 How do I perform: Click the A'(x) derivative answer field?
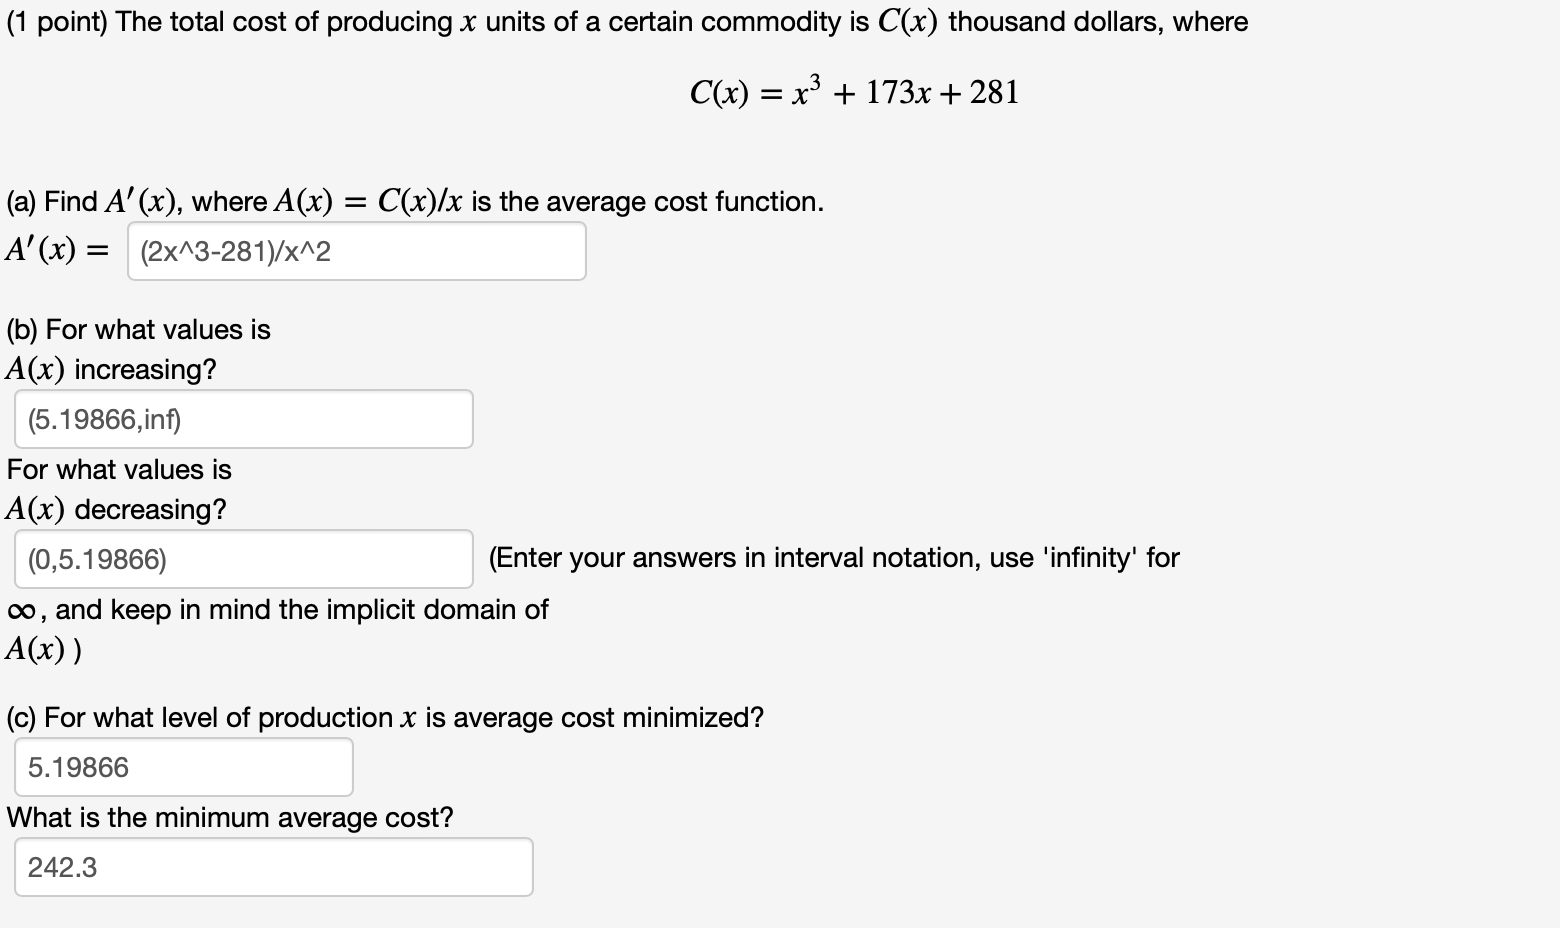tap(355, 251)
